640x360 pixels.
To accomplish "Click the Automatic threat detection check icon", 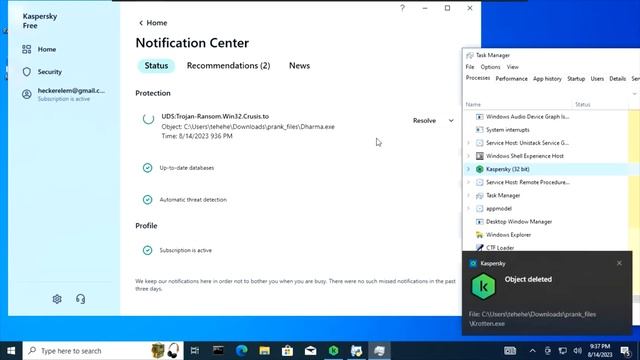I will click(147, 200).
